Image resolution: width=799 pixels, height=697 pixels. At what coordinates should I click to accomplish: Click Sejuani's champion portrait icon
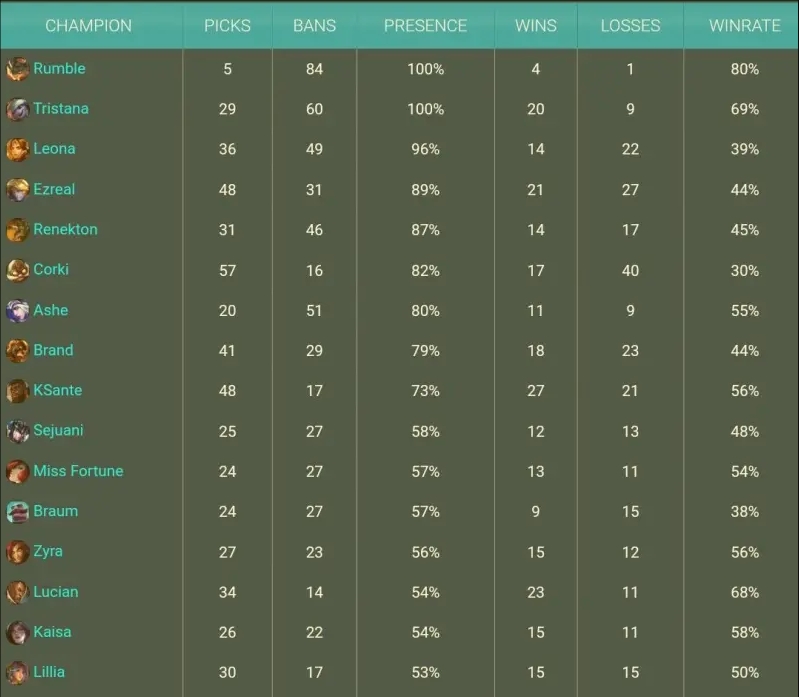(17, 431)
